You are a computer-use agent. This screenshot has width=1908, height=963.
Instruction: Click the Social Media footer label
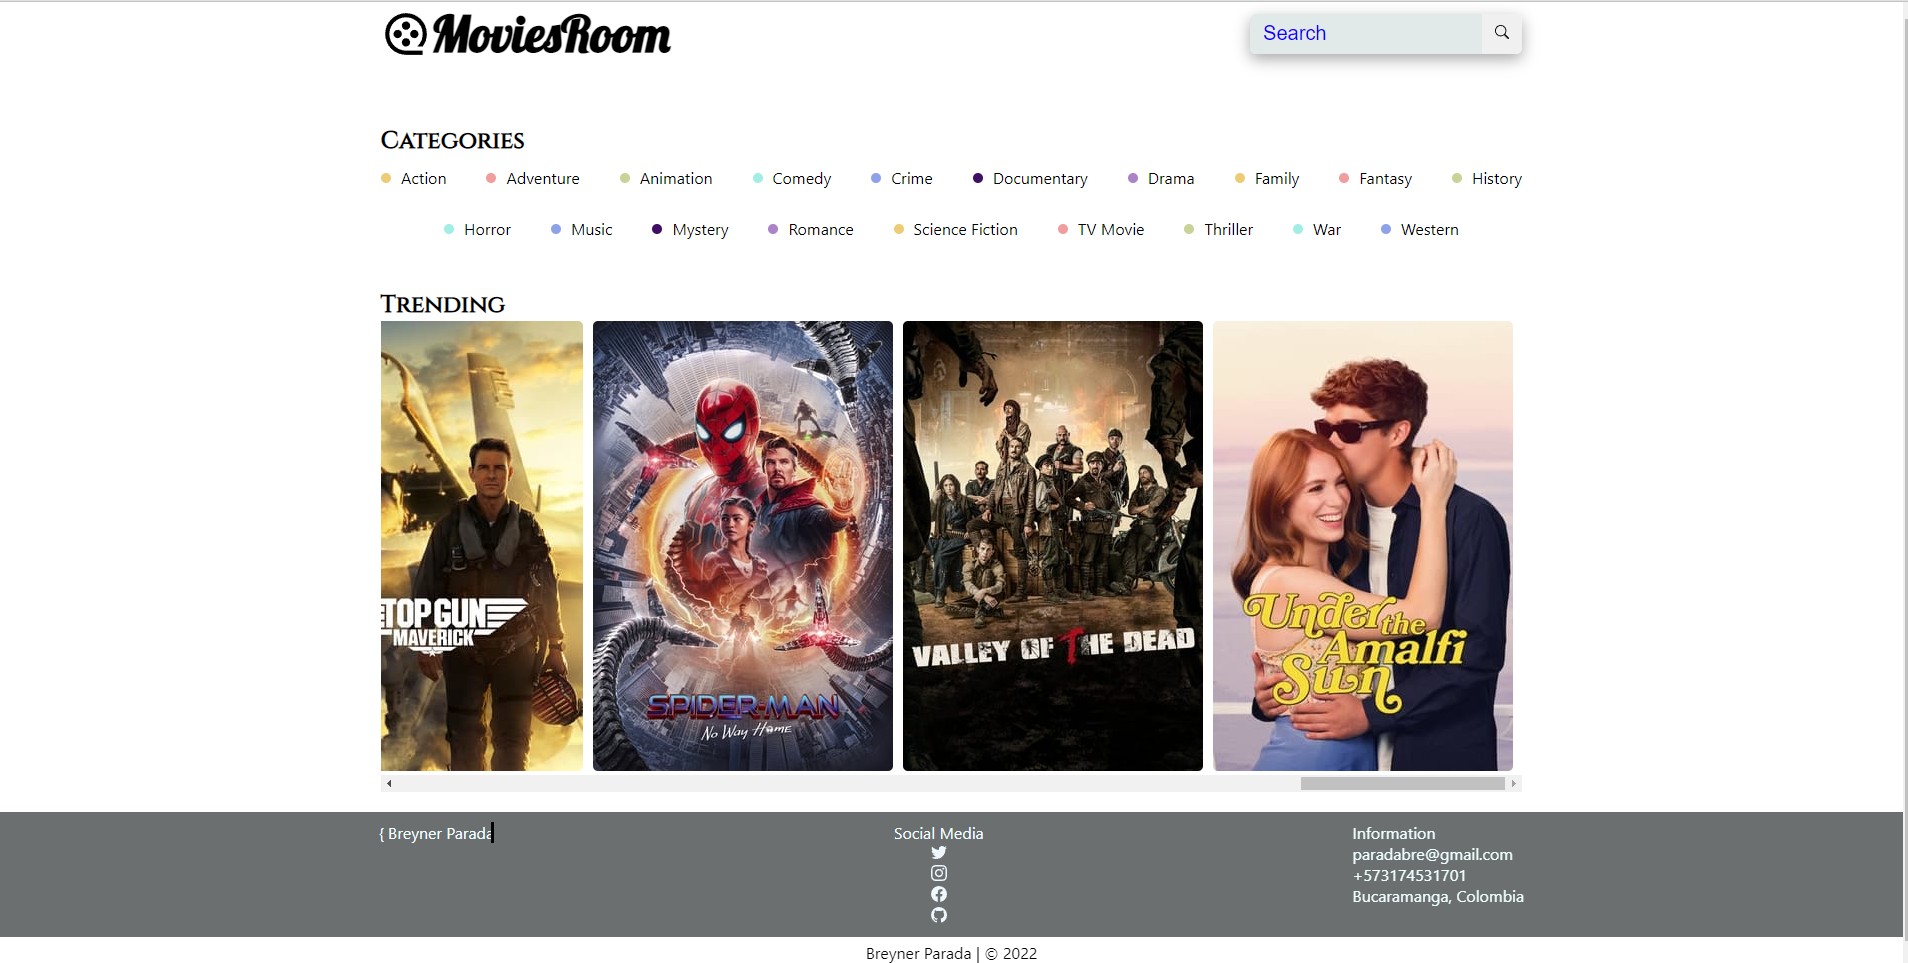tap(938, 833)
